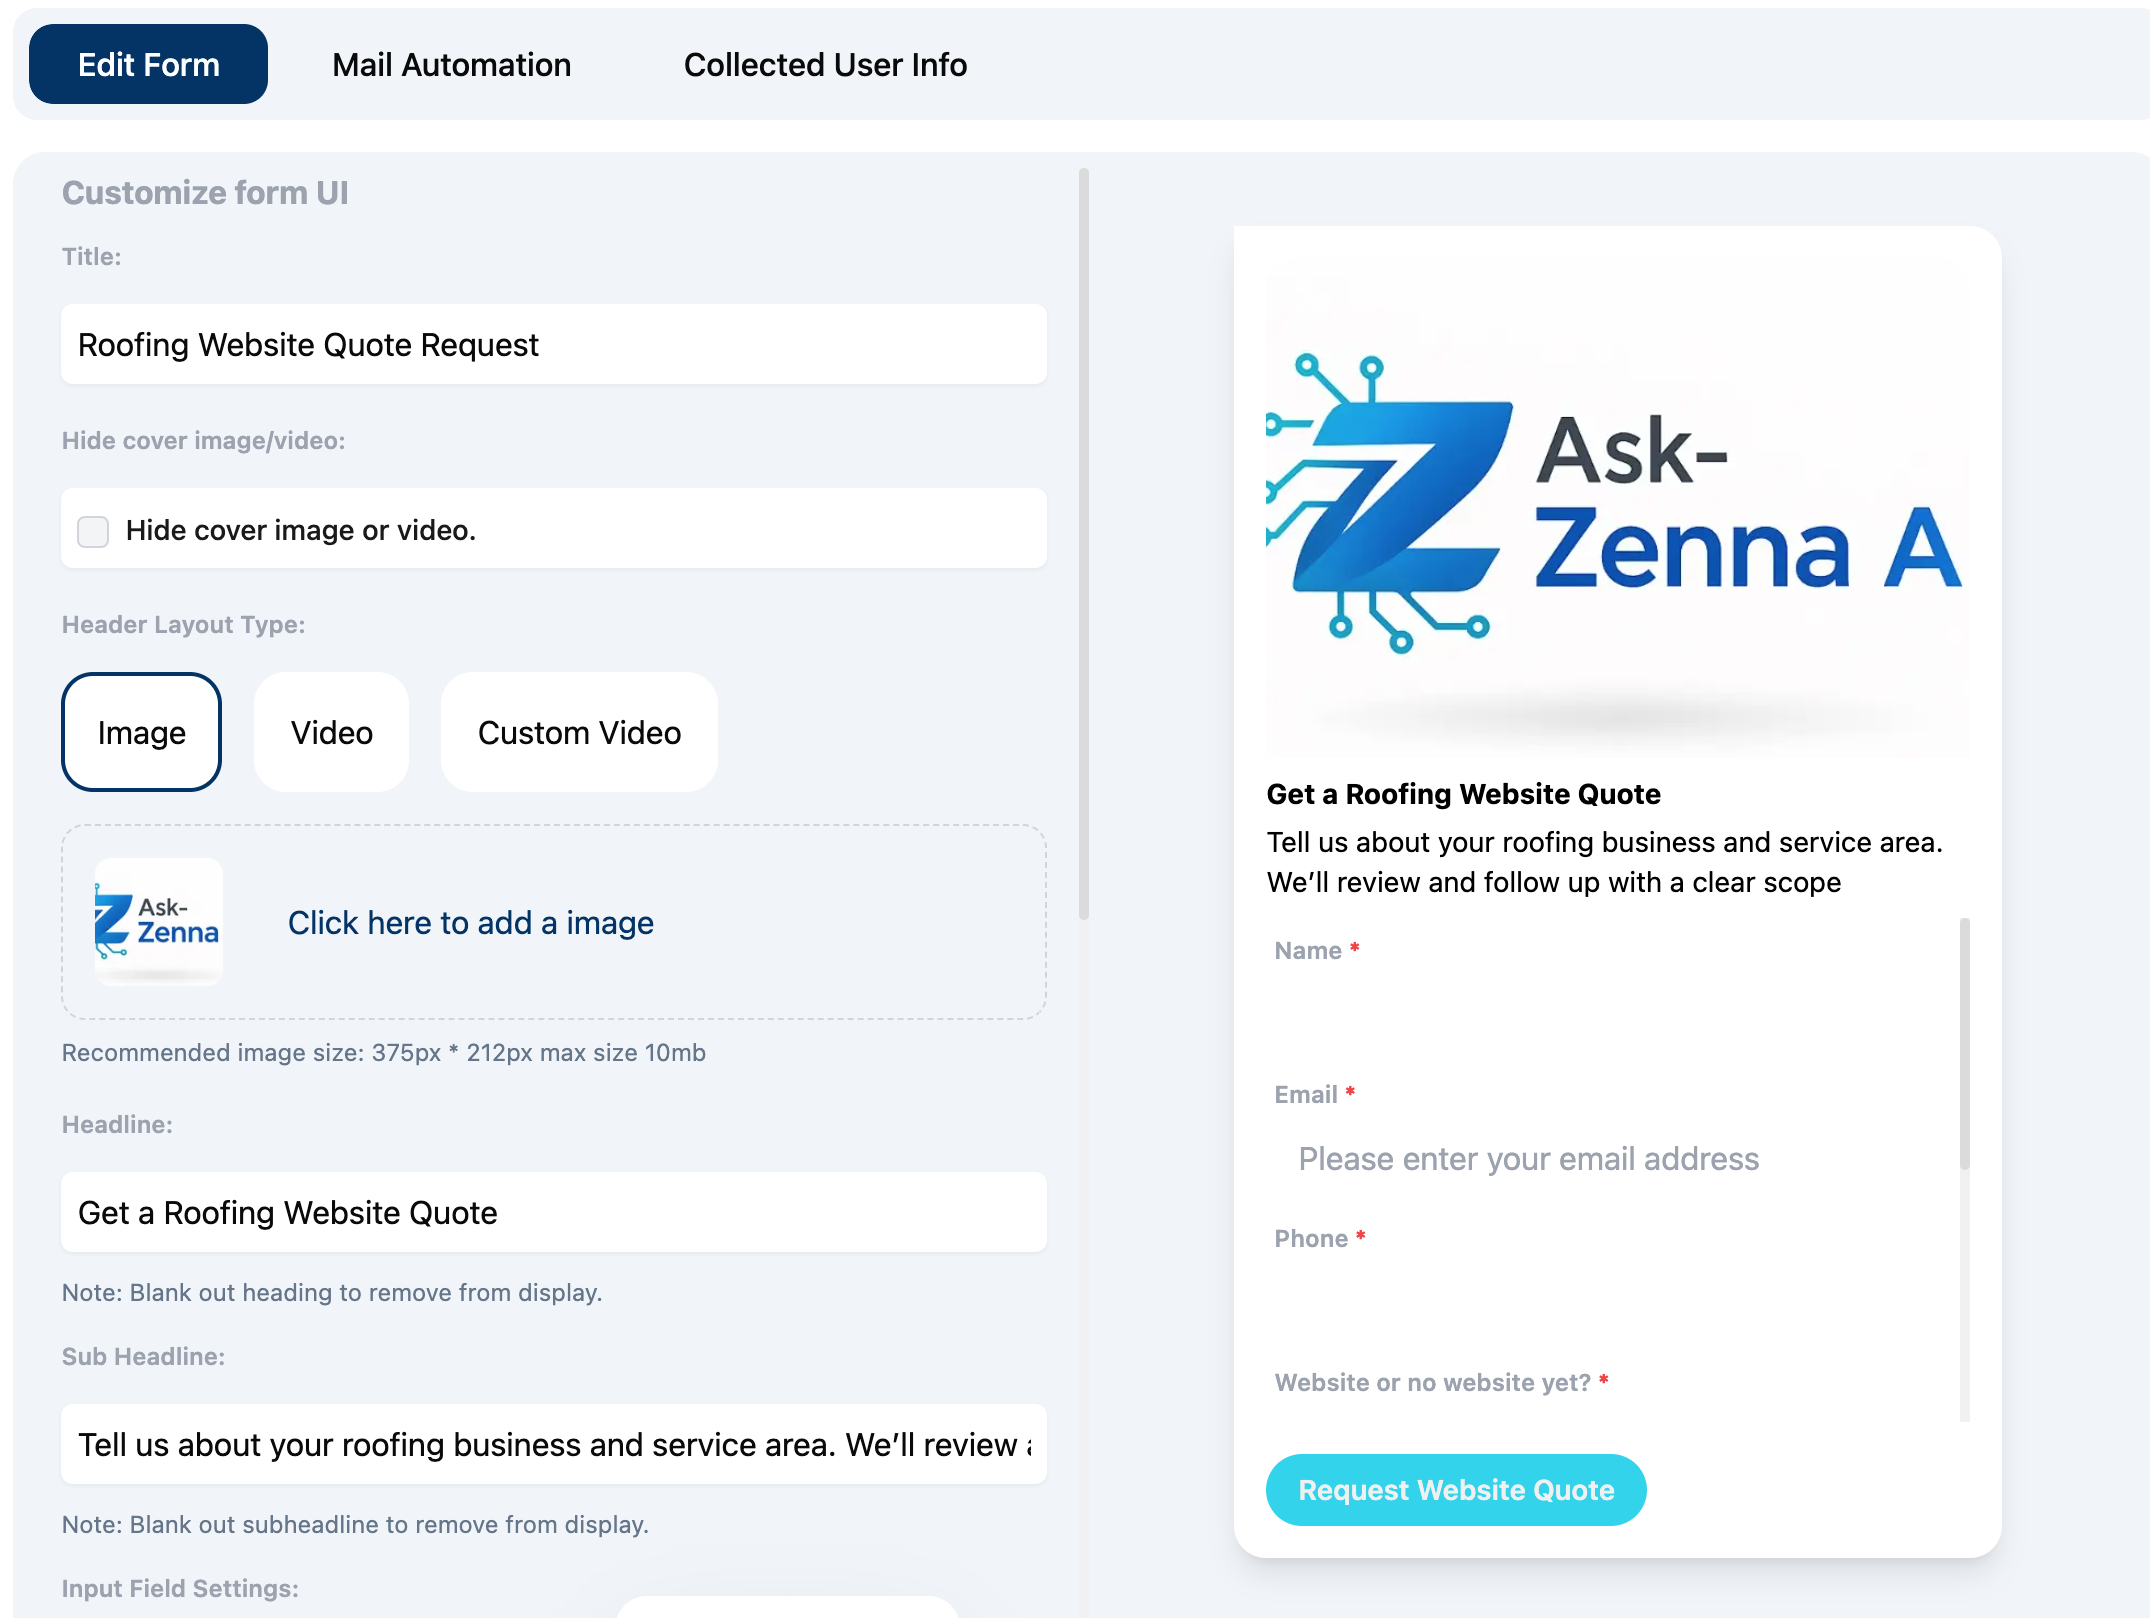The height and width of the screenshot is (1618, 2150).
Task: Open the Collected User Info tab
Action: pos(826,64)
